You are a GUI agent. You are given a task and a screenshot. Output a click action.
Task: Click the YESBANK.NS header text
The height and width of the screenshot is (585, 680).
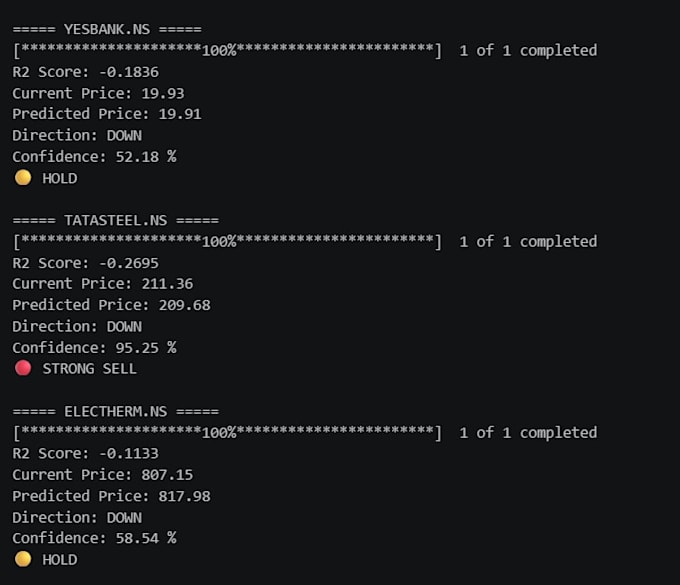point(107,29)
